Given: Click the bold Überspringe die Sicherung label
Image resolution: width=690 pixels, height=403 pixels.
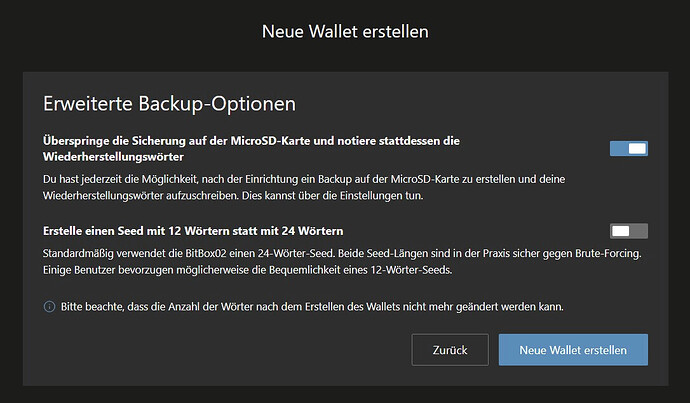Looking at the screenshot, I should pyautogui.click(x=251, y=149).
